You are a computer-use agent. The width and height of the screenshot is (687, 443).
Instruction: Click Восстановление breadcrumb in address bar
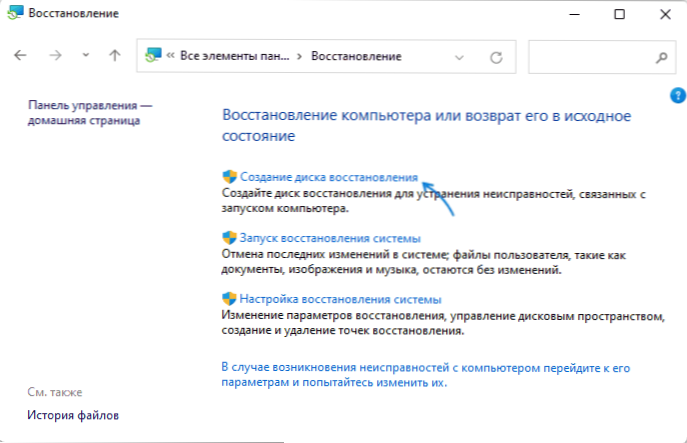tap(356, 56)
